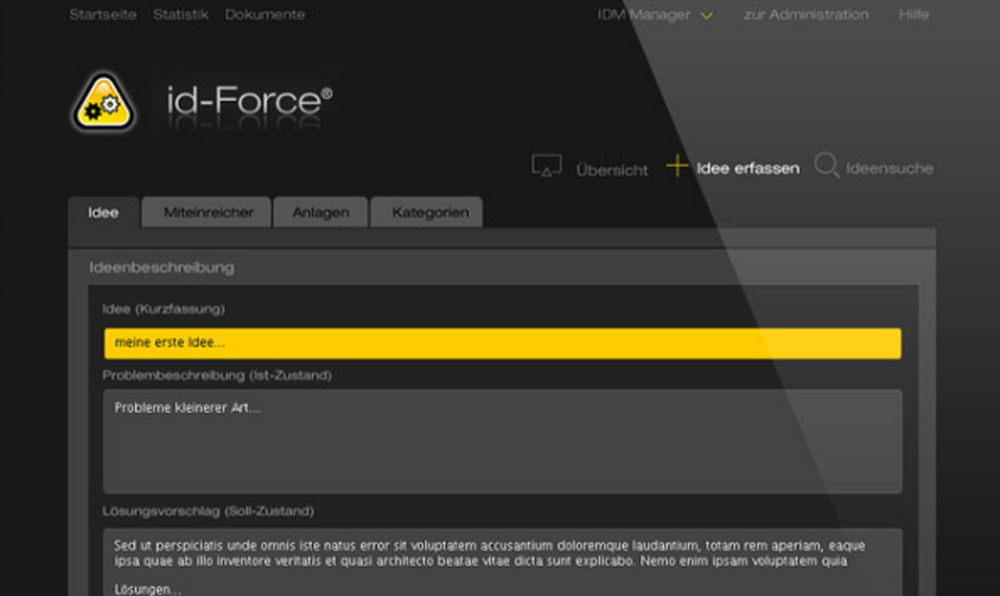This screenshot has height=596, width=1000.
Task: Click the id-Force yellow gear logo
Action: 104,103
